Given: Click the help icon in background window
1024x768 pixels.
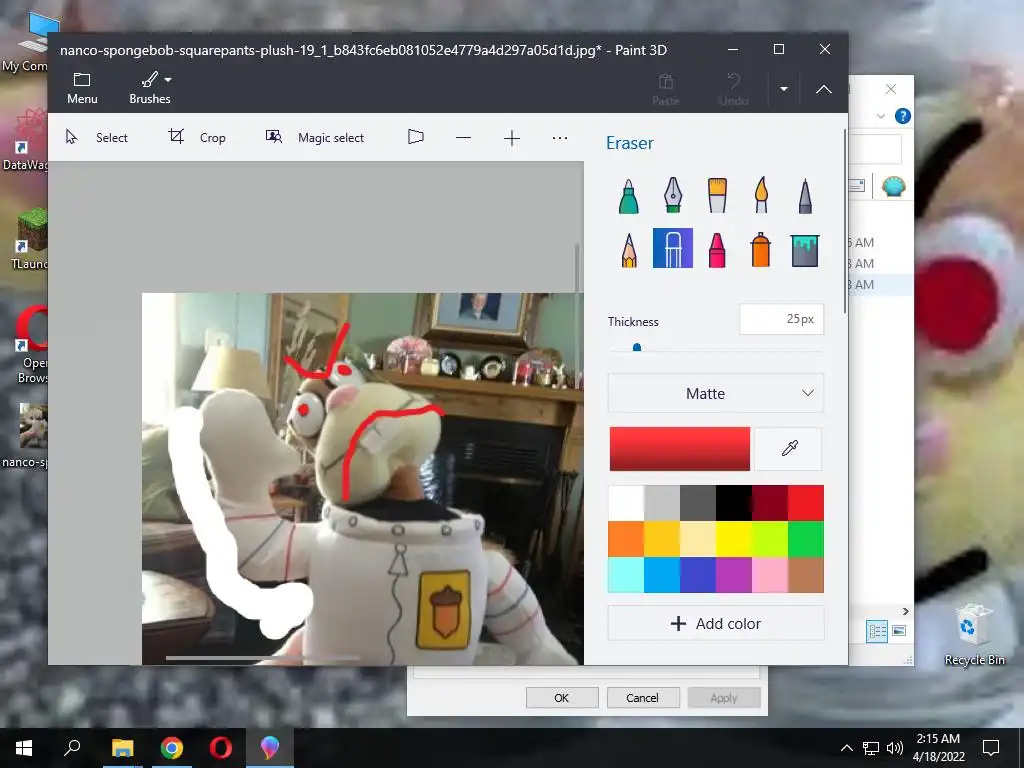Looking at the screenshot, I should tap(903, 116).
